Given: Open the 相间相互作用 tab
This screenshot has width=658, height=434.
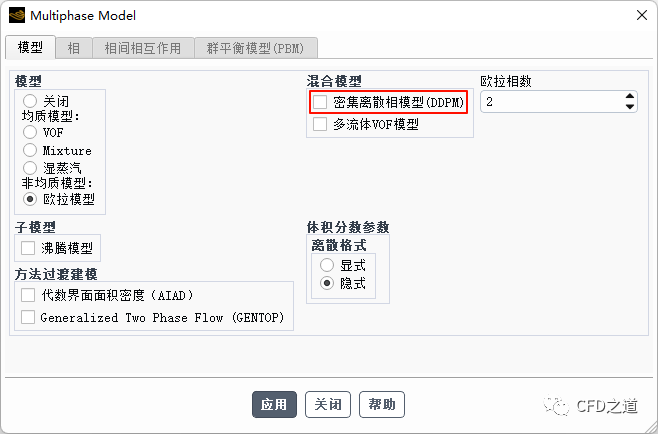Looking at the screenshot, I should (143, 48).
